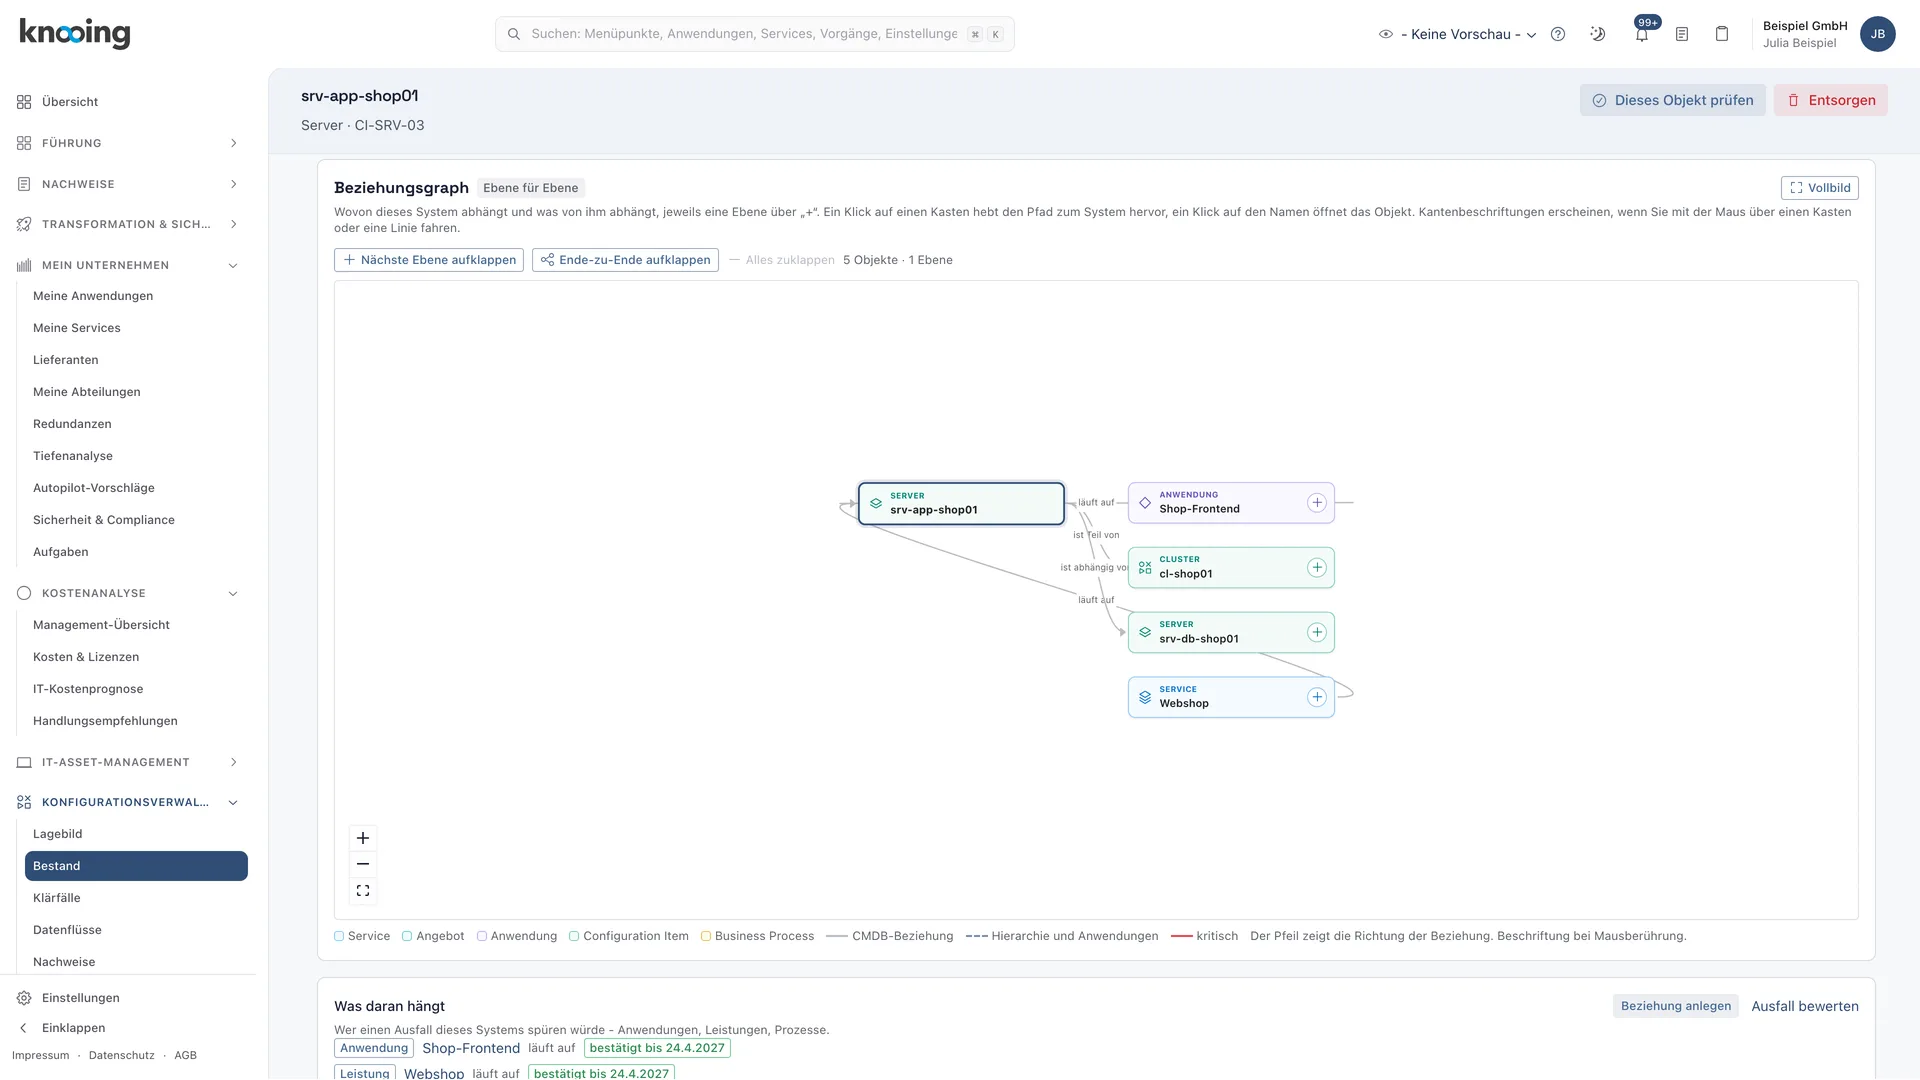
Task: Toggle the Business Process legend checkbox
Action: [706, 936]
